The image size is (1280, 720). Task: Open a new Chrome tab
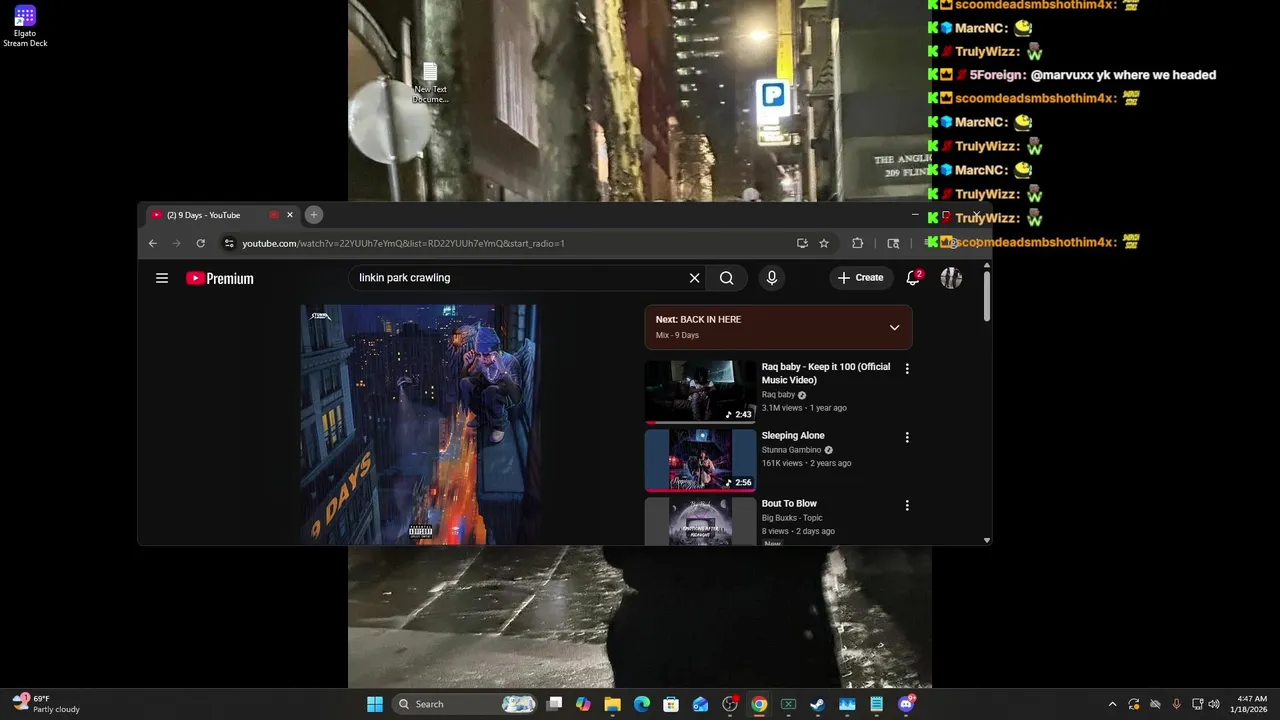click(x=313, y=215)
